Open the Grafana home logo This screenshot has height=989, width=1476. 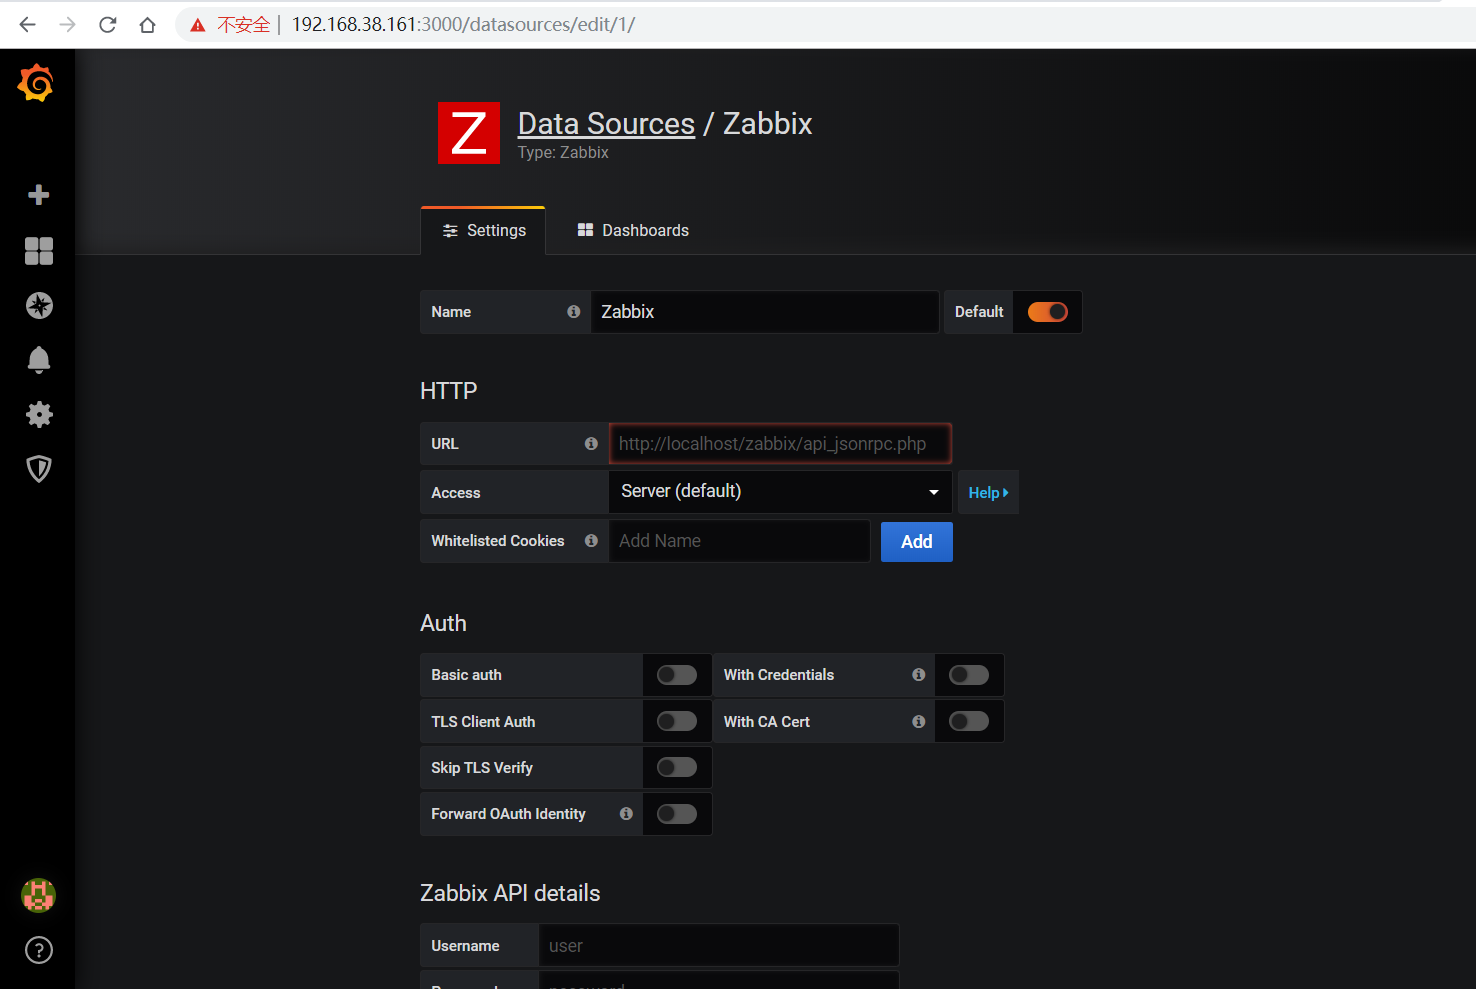point(36,83)
